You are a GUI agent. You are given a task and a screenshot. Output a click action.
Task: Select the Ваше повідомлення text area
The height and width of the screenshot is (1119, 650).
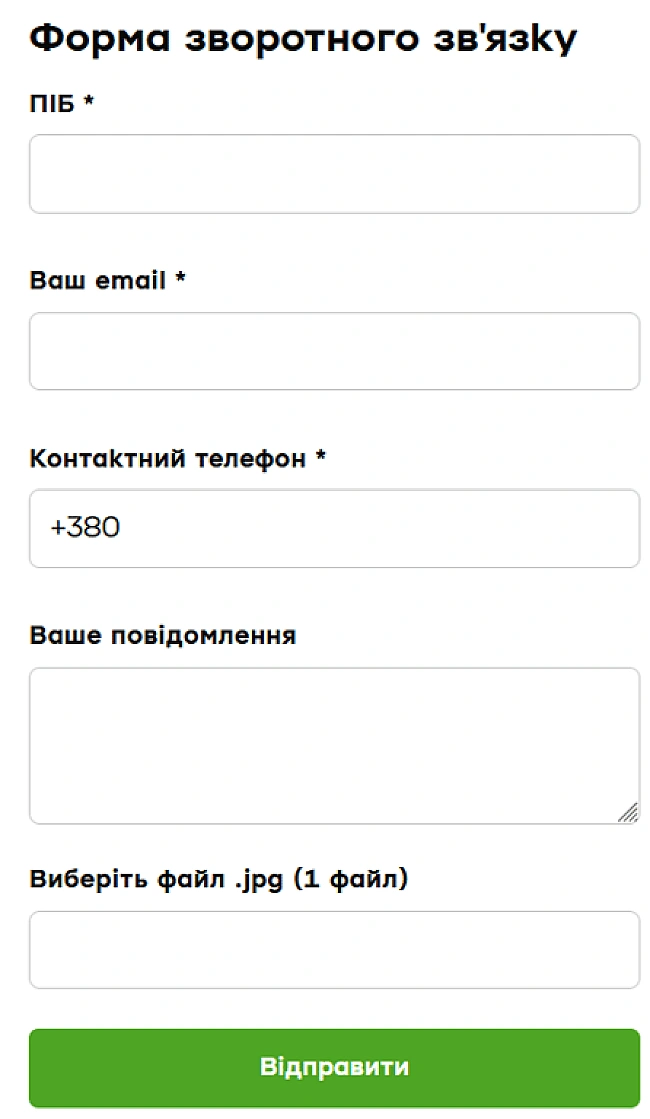click(334, 746)
